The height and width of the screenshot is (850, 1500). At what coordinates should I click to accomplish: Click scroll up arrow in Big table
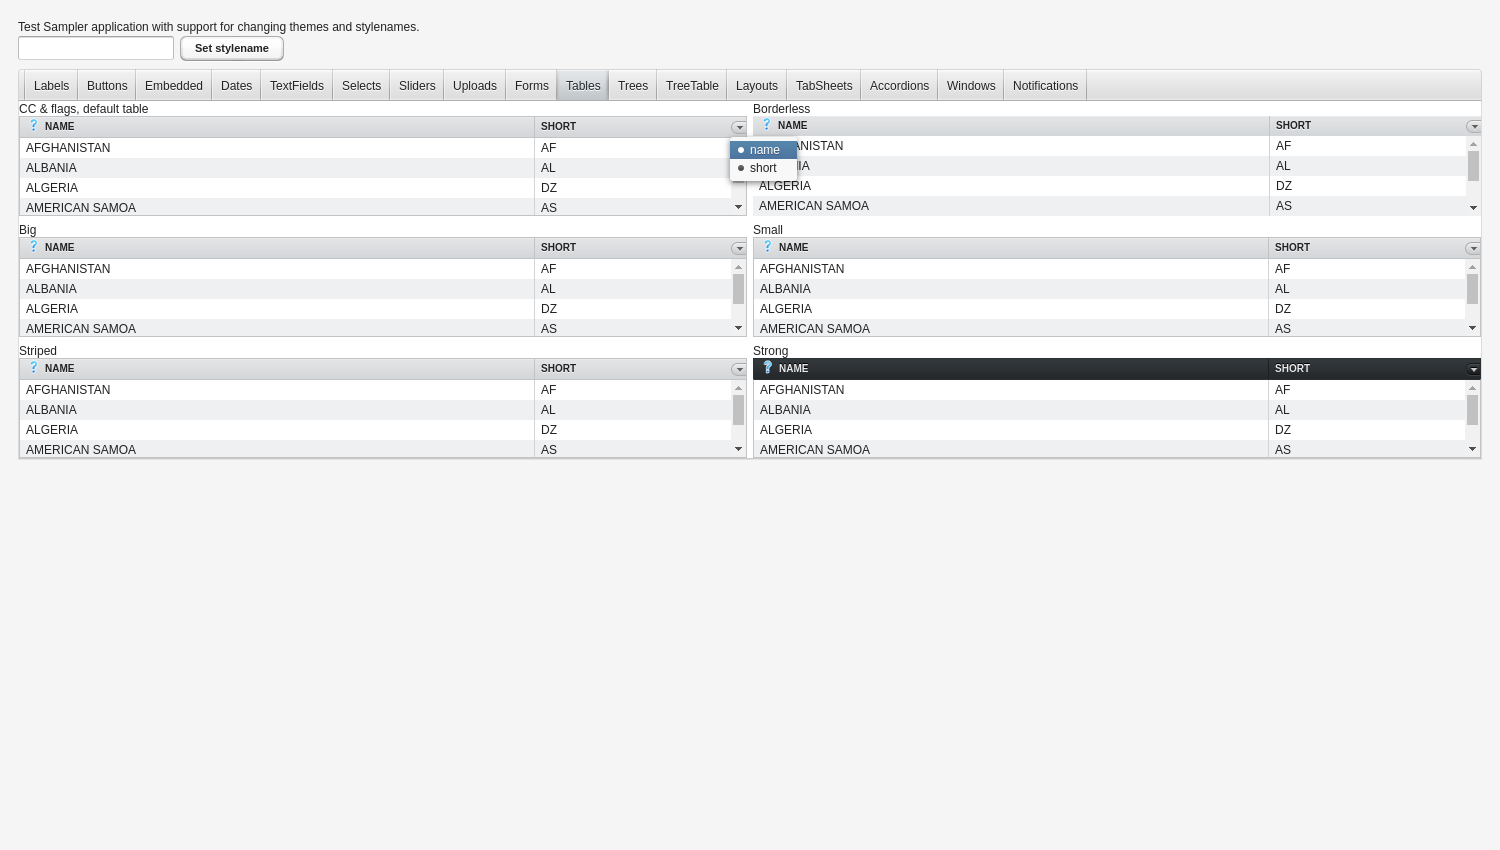738,267
